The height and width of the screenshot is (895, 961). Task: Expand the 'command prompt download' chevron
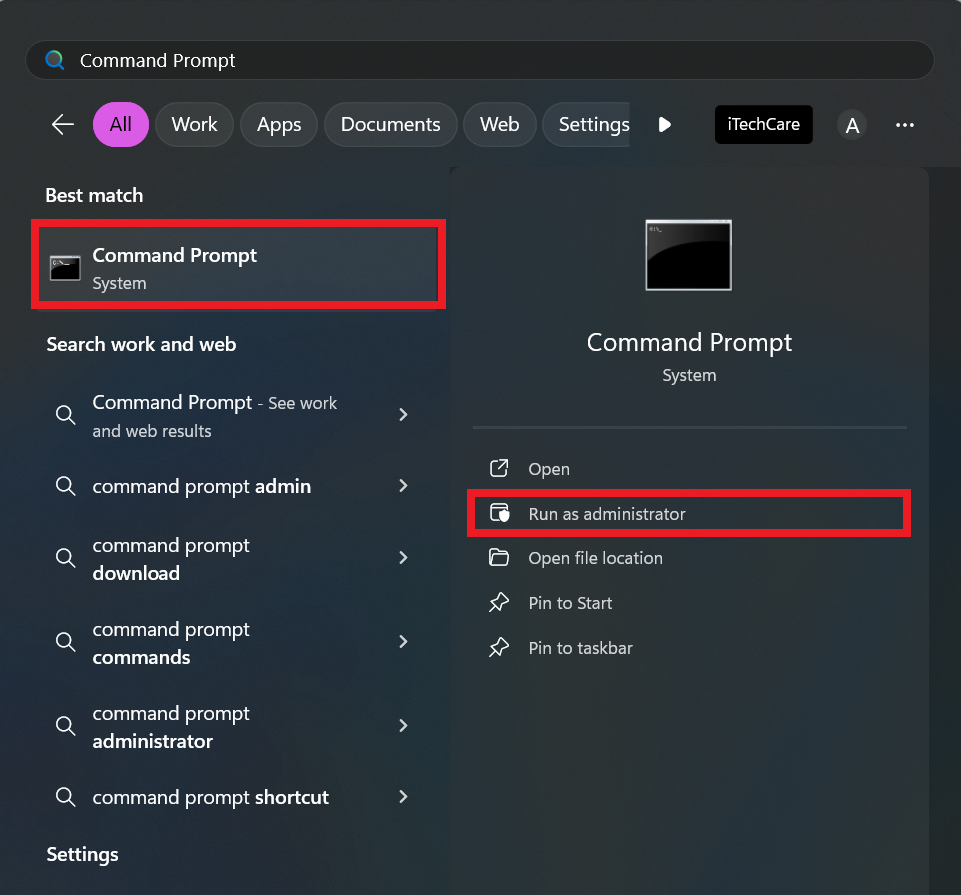[403, 558]
